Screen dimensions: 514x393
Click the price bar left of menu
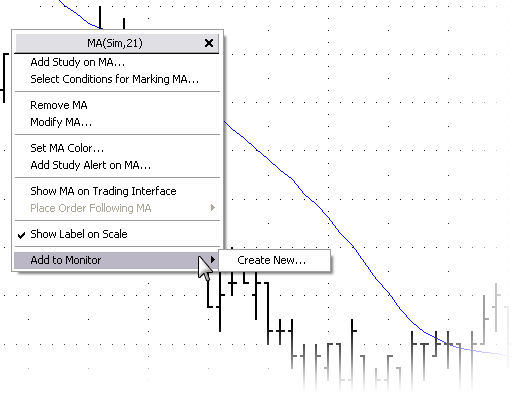(x=4, y=78)
